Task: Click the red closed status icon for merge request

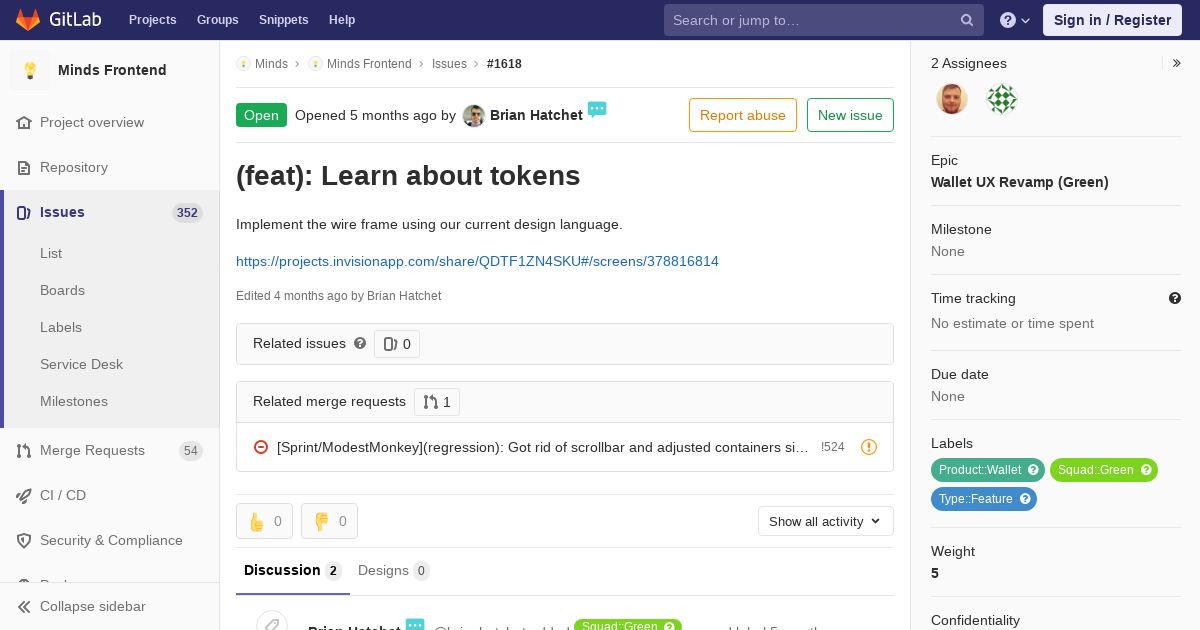Action: [x=261, y=447]
